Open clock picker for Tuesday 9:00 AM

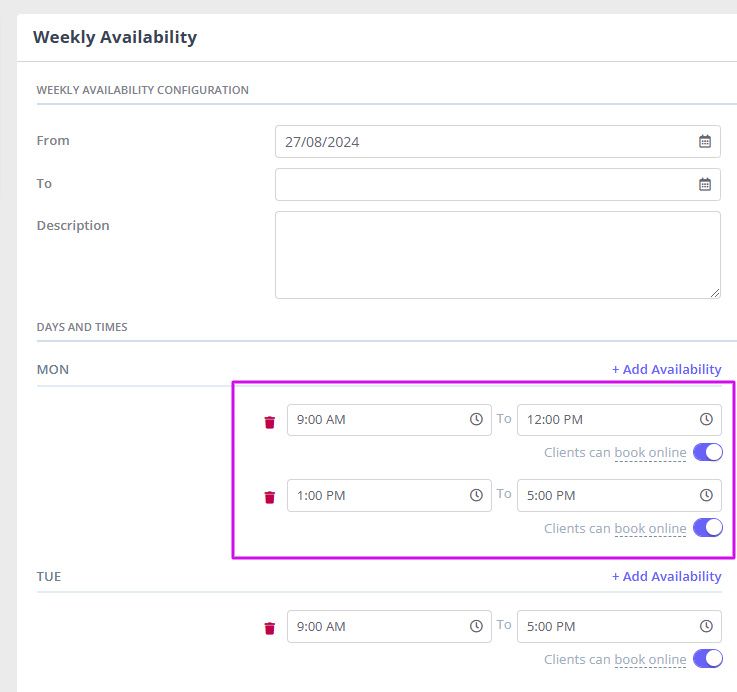pos(476,626)
